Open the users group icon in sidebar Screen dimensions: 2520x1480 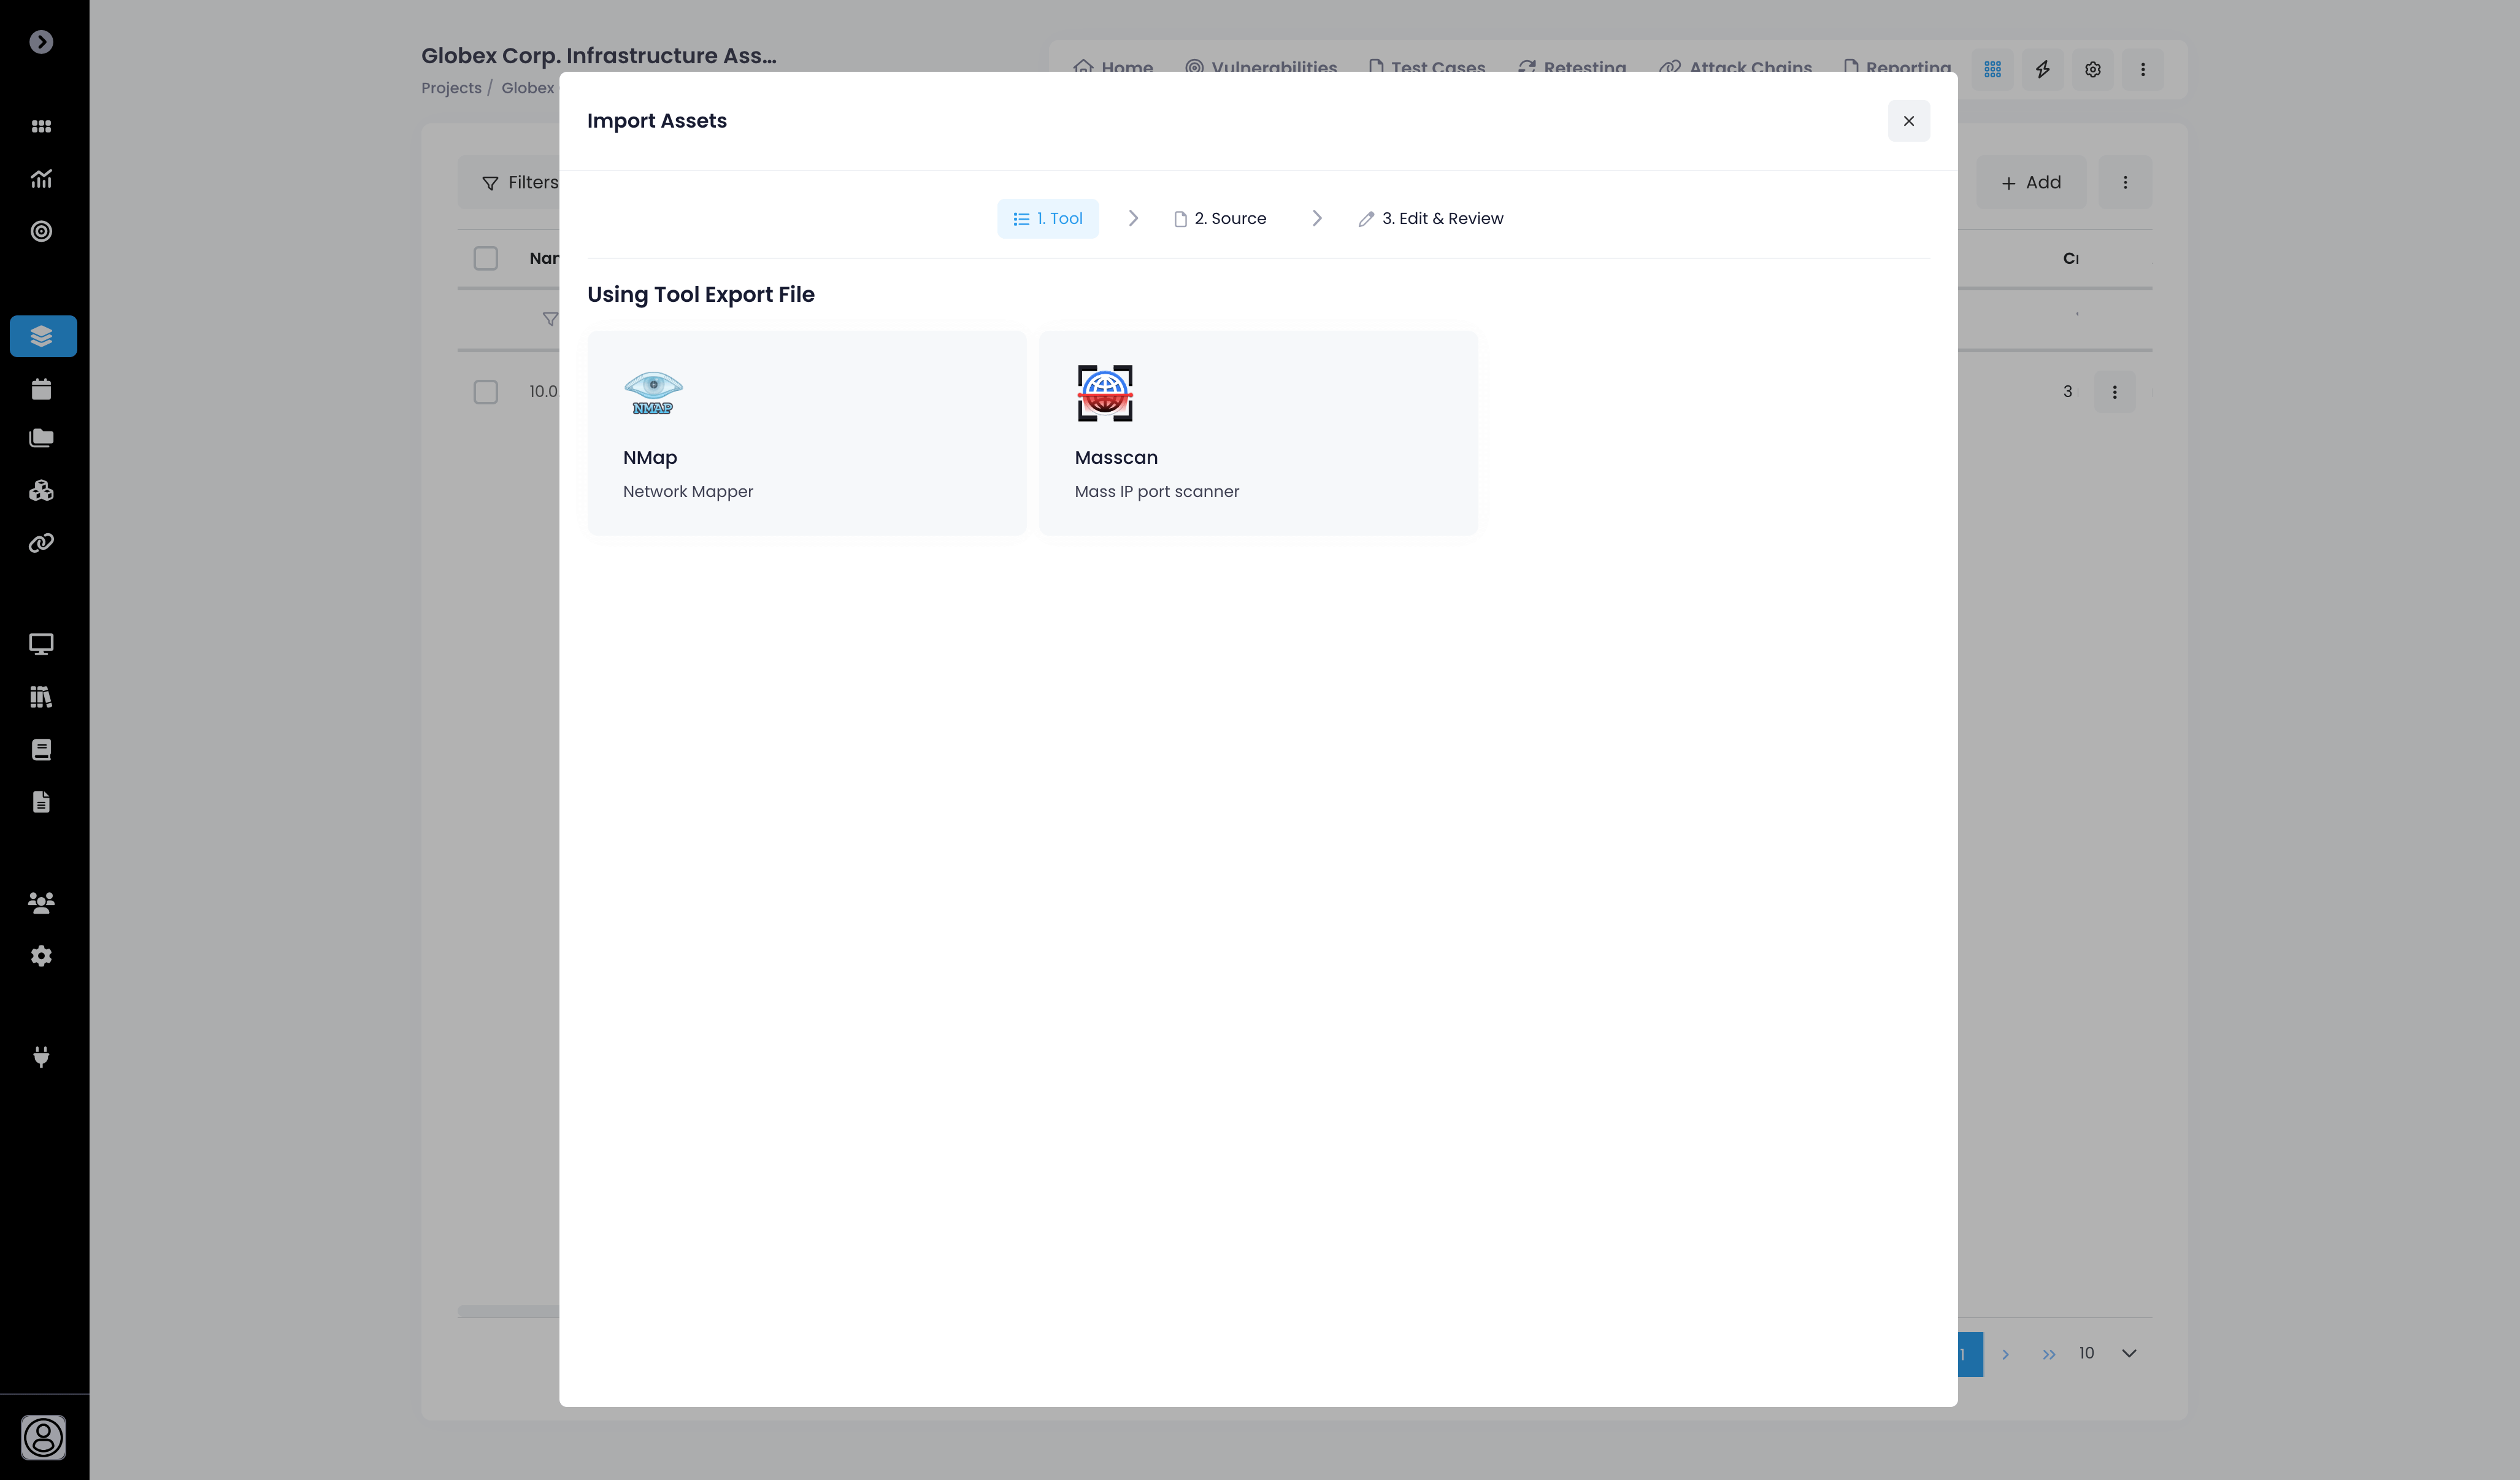coord(42,903)
